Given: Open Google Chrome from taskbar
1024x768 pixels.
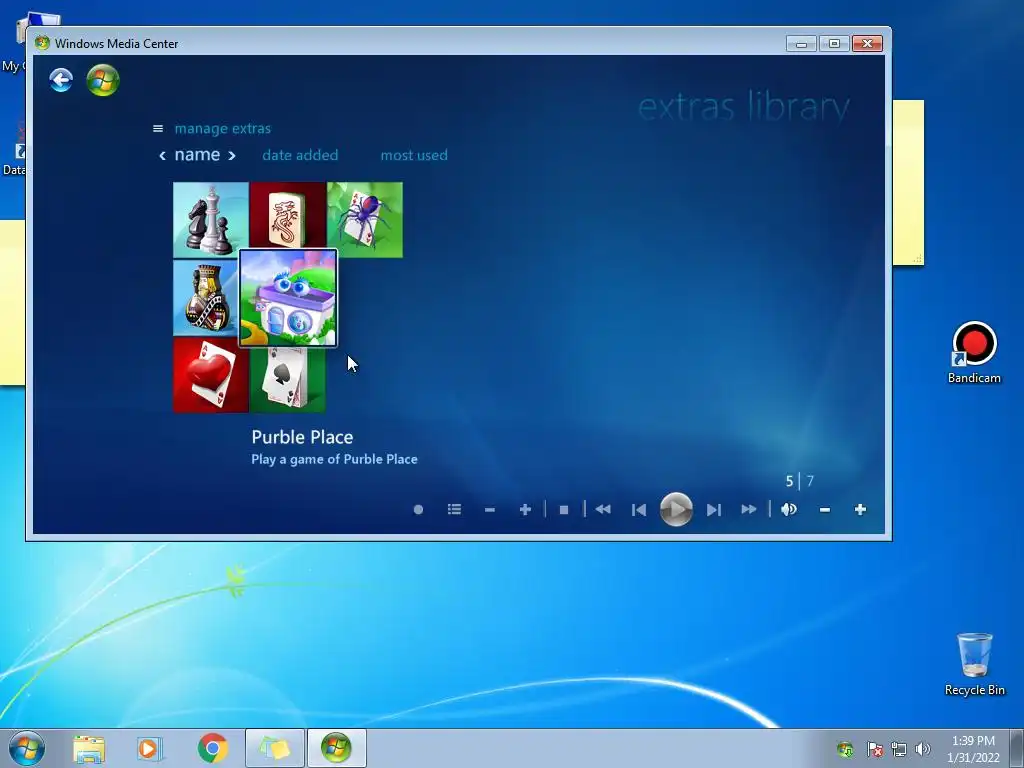Looking at the screenshot, I should [212, 749].
